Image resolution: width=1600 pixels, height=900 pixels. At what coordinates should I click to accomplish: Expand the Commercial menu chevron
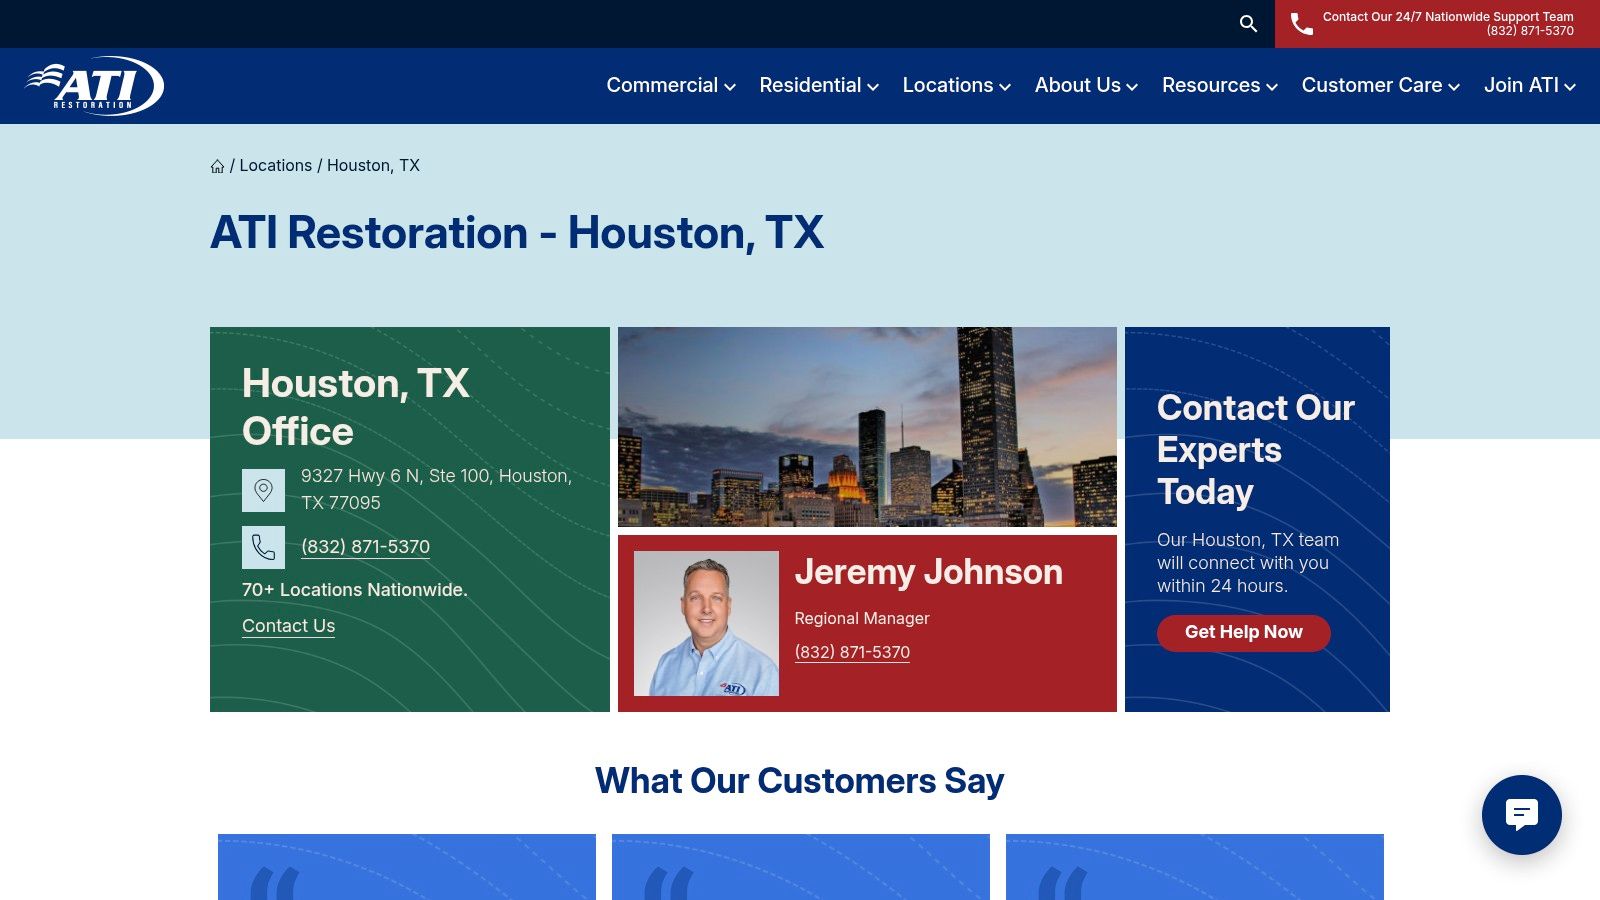click(730, 87)
